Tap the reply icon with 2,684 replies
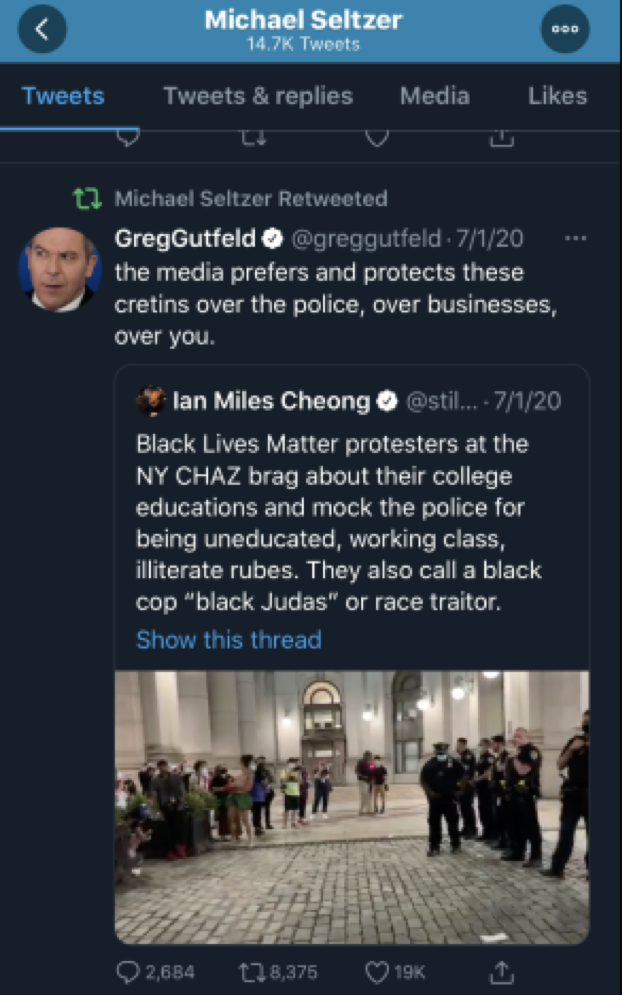Screen dimensions: 622x996 (129, 971)
